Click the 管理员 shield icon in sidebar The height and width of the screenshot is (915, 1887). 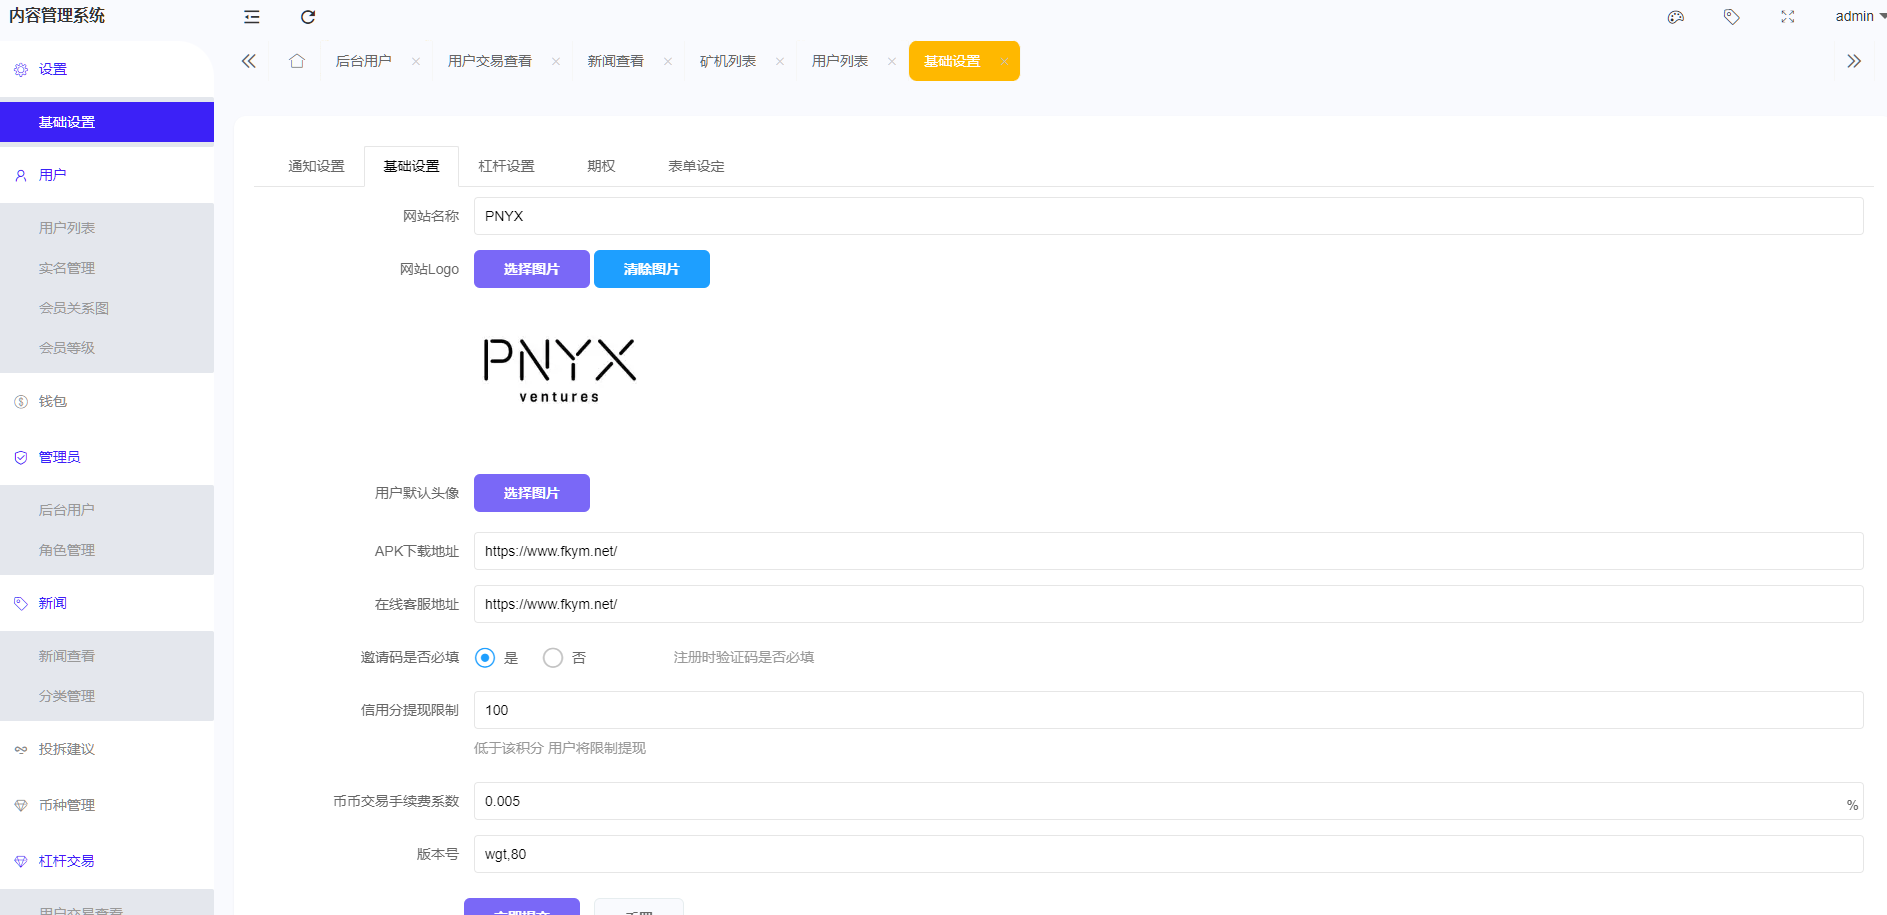[x=20, y=457]
